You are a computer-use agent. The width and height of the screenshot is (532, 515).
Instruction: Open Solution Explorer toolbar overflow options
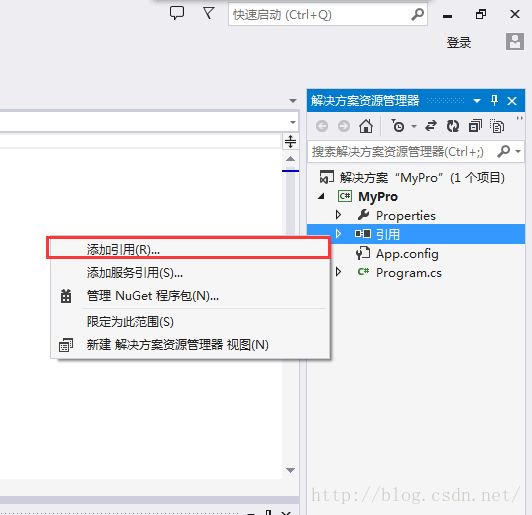pyautogui.click(x=519, y=118)
